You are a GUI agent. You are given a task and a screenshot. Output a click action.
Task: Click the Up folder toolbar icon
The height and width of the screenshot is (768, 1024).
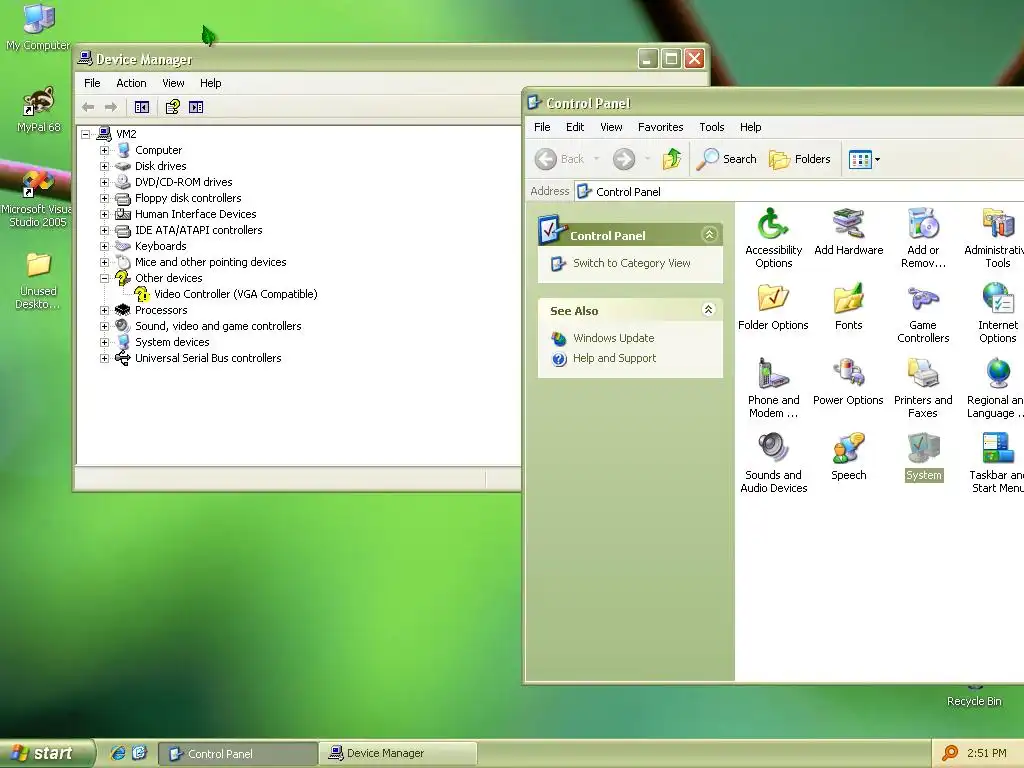(671, 159)
